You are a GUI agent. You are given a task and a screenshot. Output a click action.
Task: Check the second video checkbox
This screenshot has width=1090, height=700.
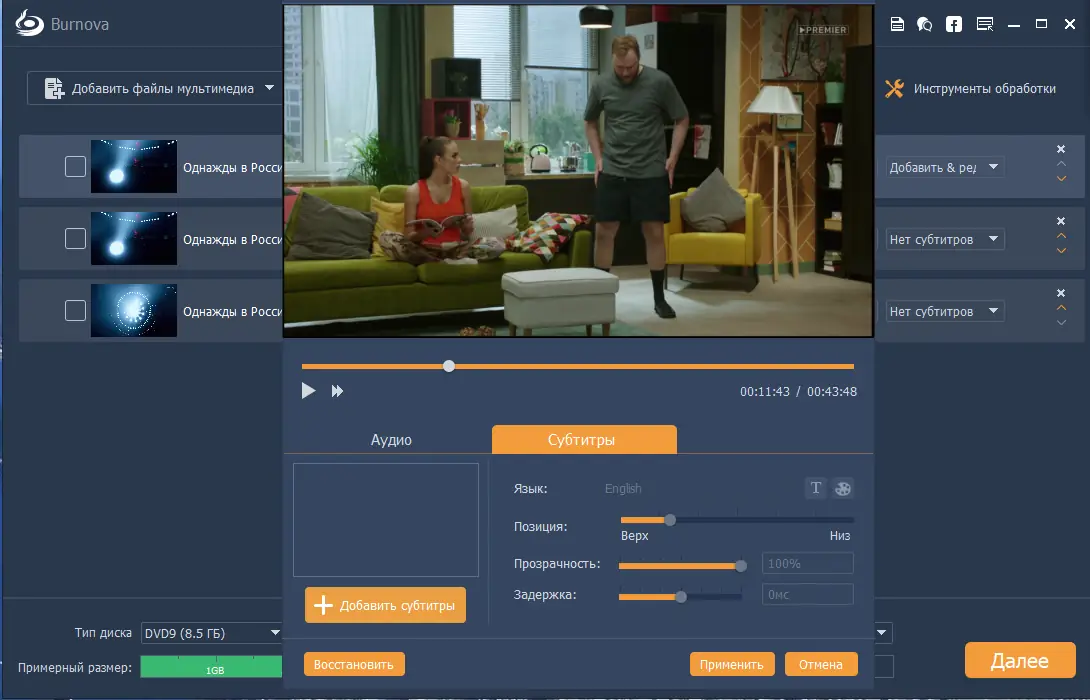click(x=75, y=238)
